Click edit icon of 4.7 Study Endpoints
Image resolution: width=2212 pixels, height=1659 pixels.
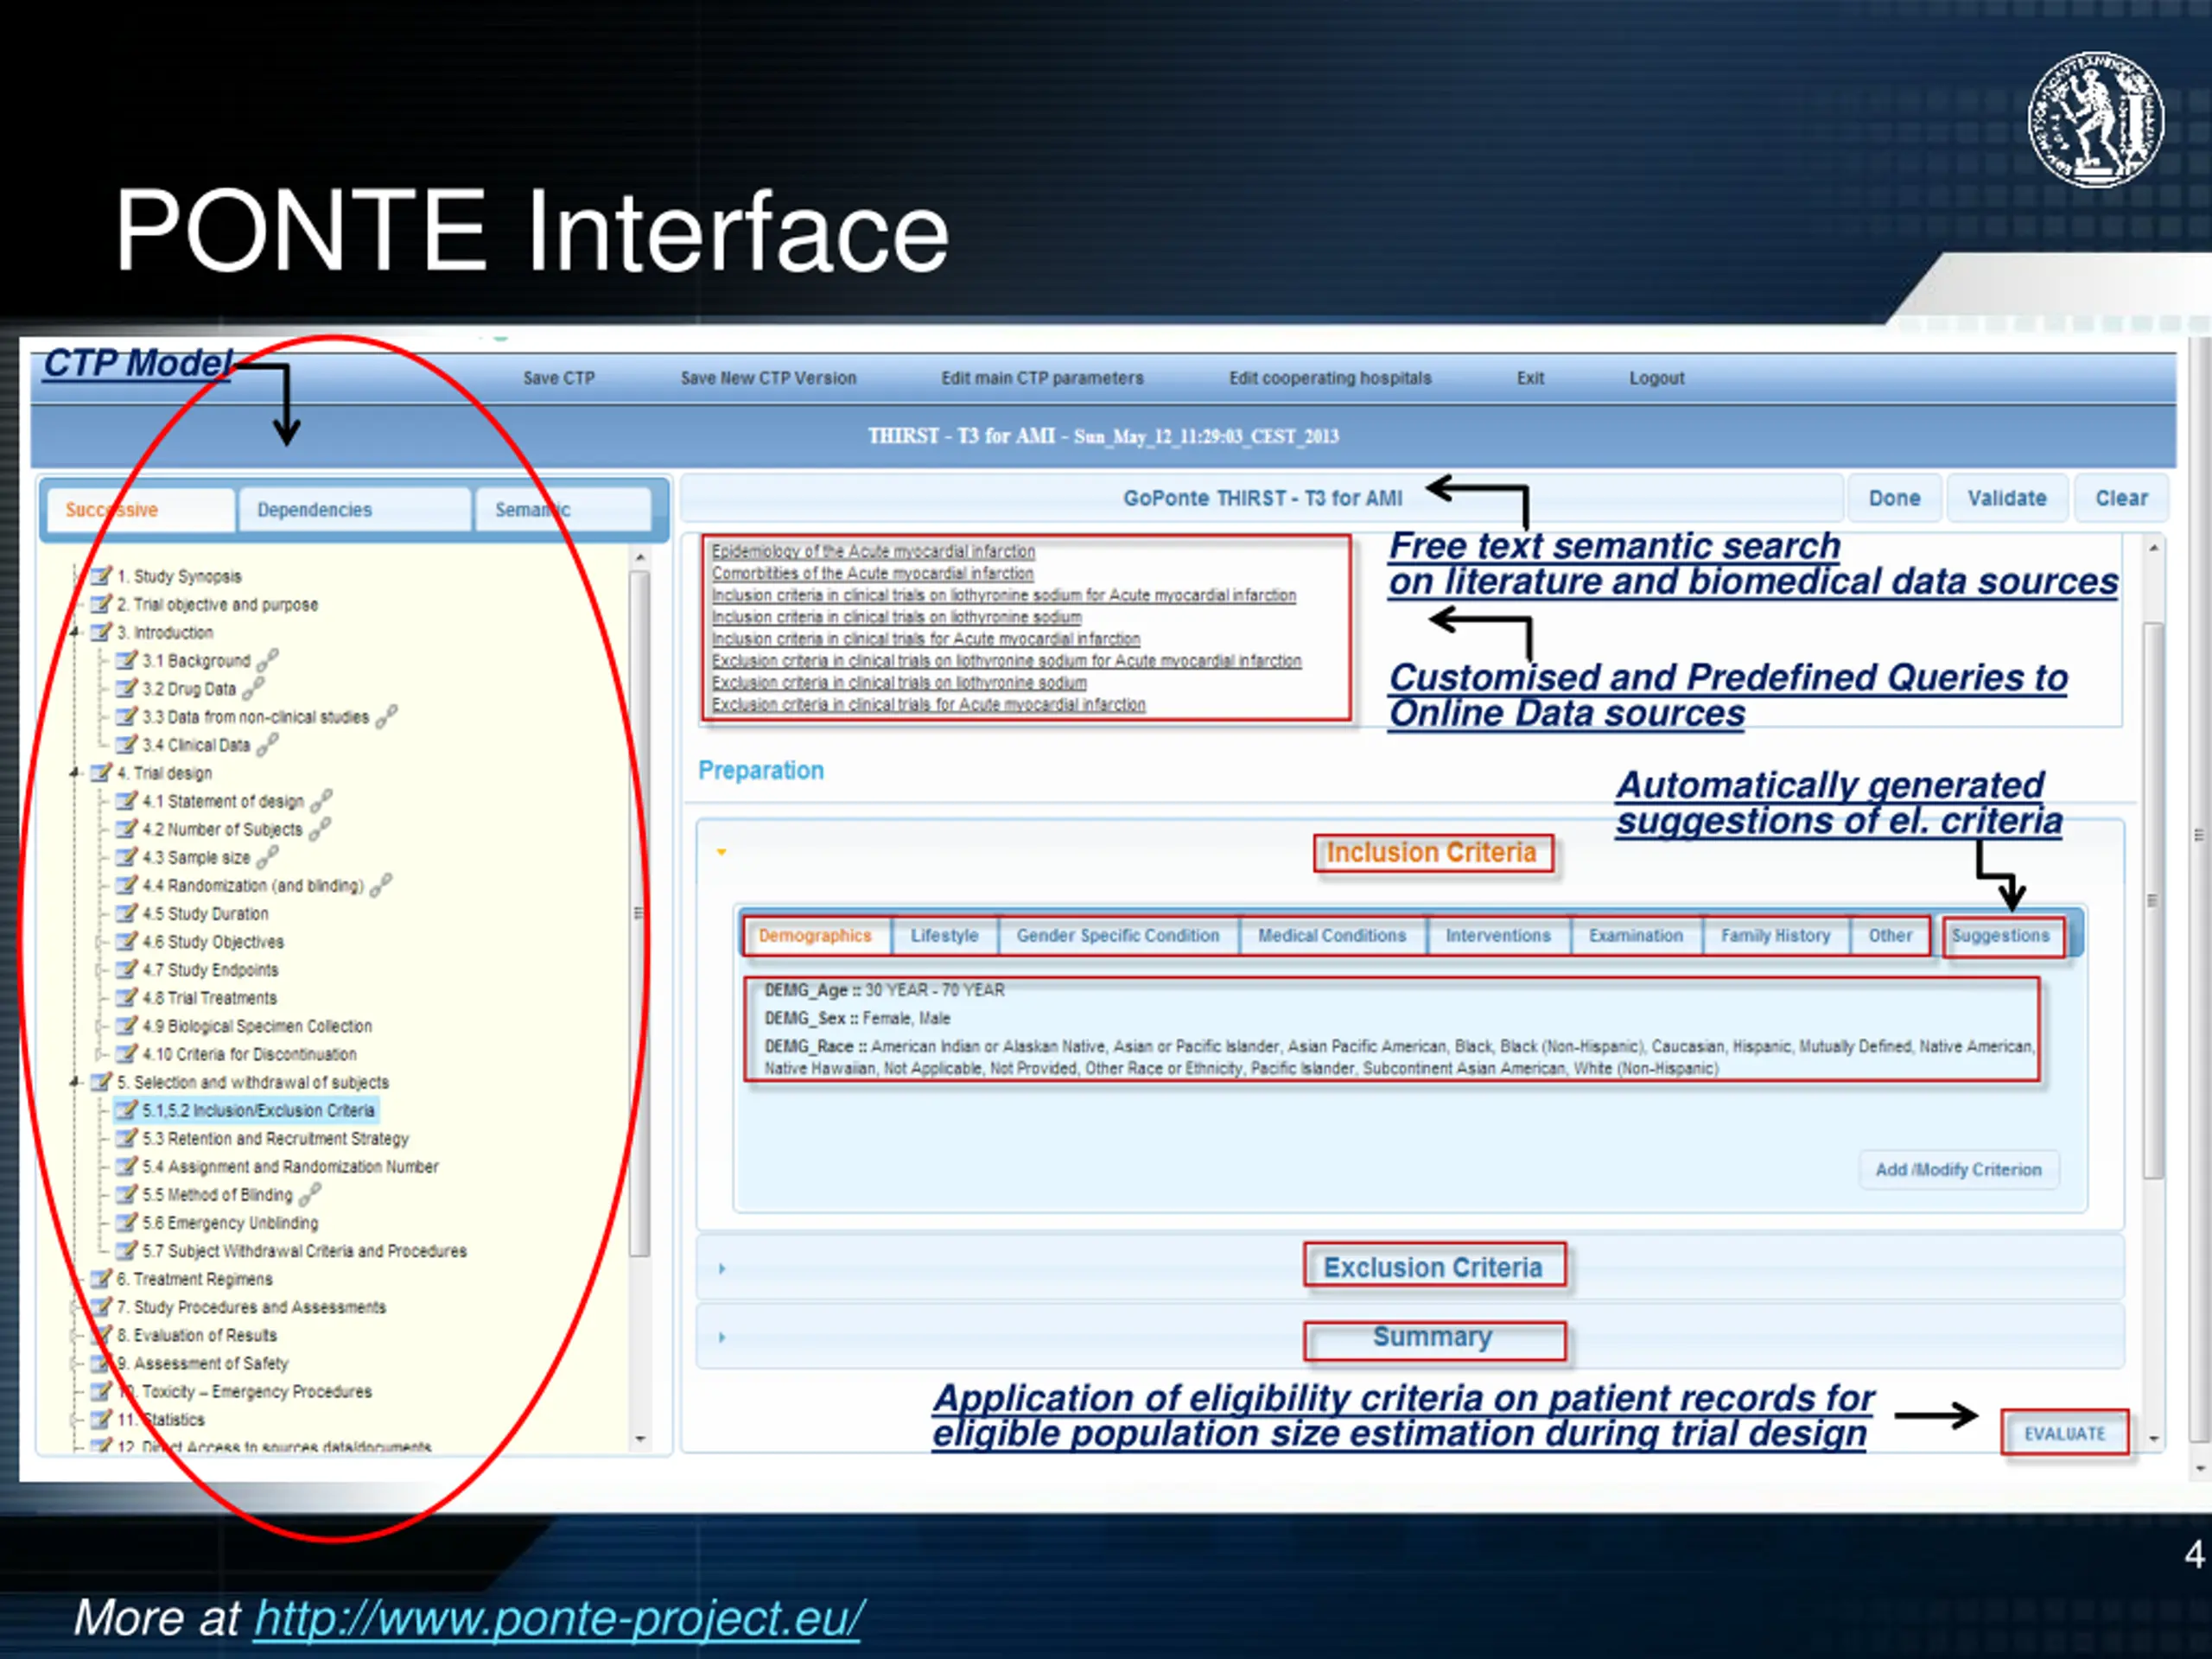[126, 969]
